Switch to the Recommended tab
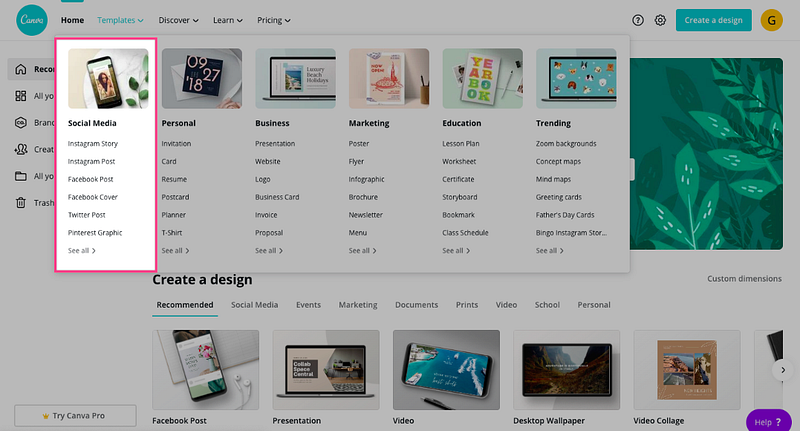This screenshot has height=431, width=800. click(185, 305)
